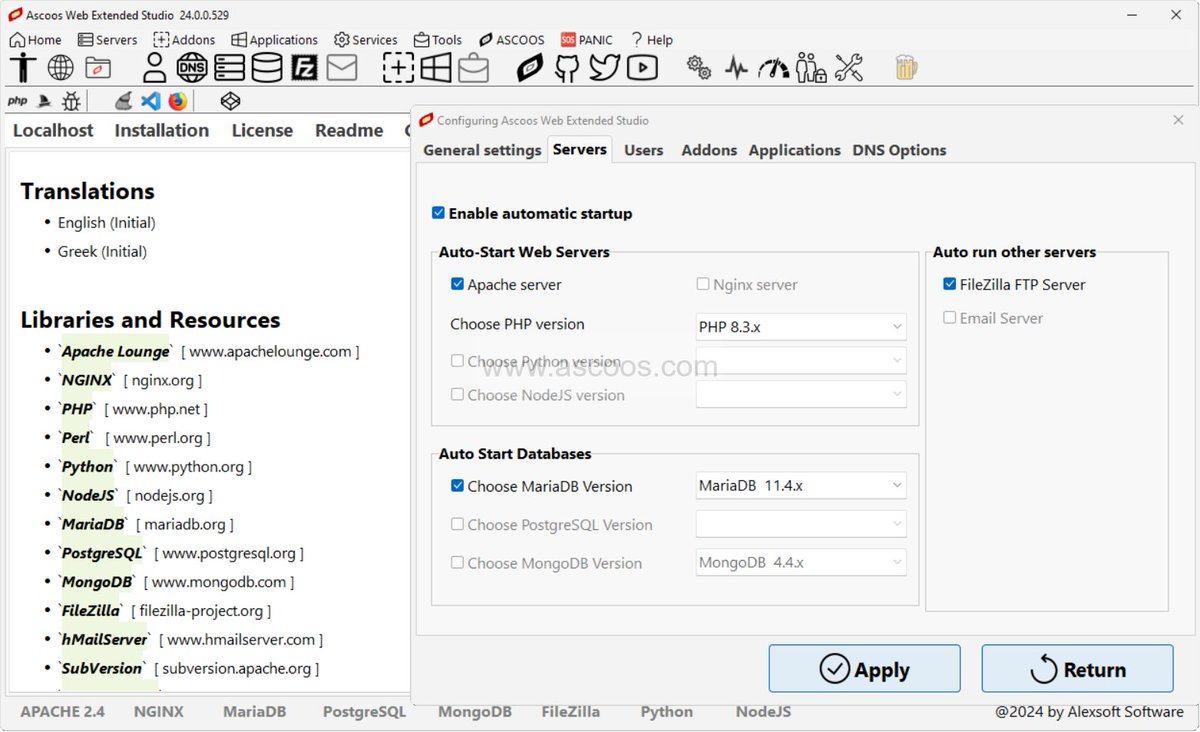Open the PostgreSQL version dropdown
Image resolution: width=1200 pixels, height=732 pixels.
[x=801, y=524]
